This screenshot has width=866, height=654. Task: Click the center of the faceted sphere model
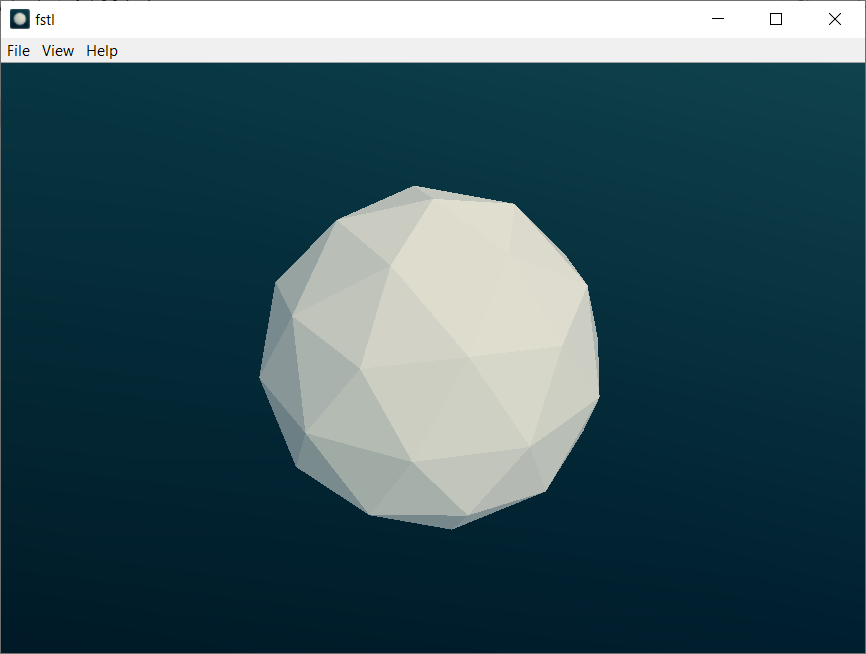click(430, 357)
